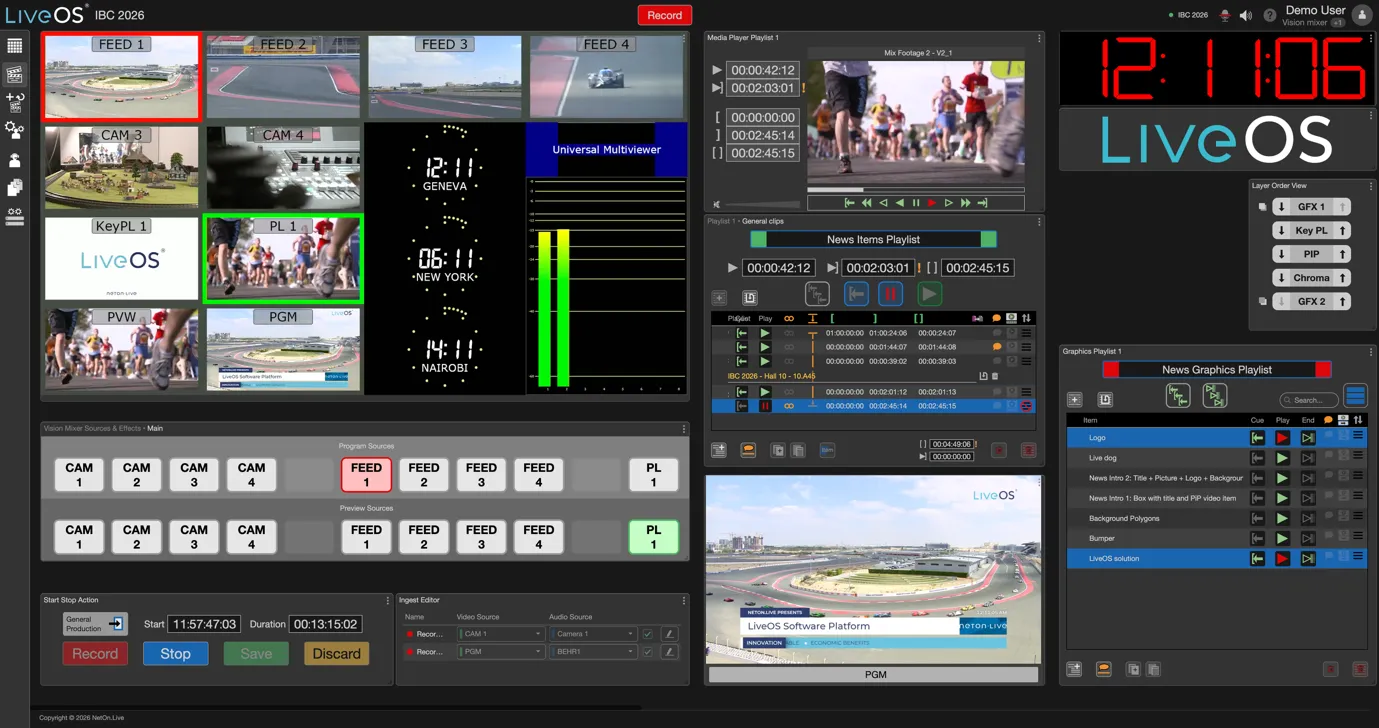This screenshot has width=1379, height=728.
Task: Select CAM 3 in Program Sources
Action: tap(194, 475)
